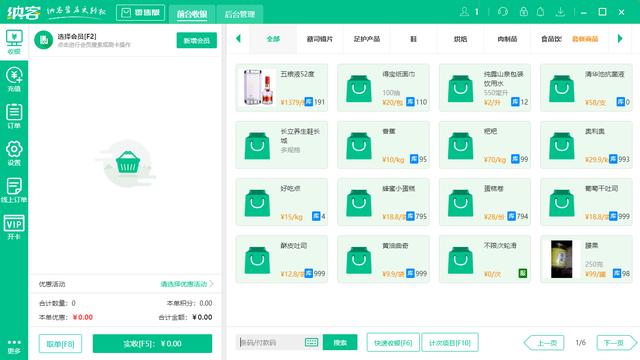The image size is (640, 360).
Task: Select the 烘焙 category tab
Action: [460, 39]
